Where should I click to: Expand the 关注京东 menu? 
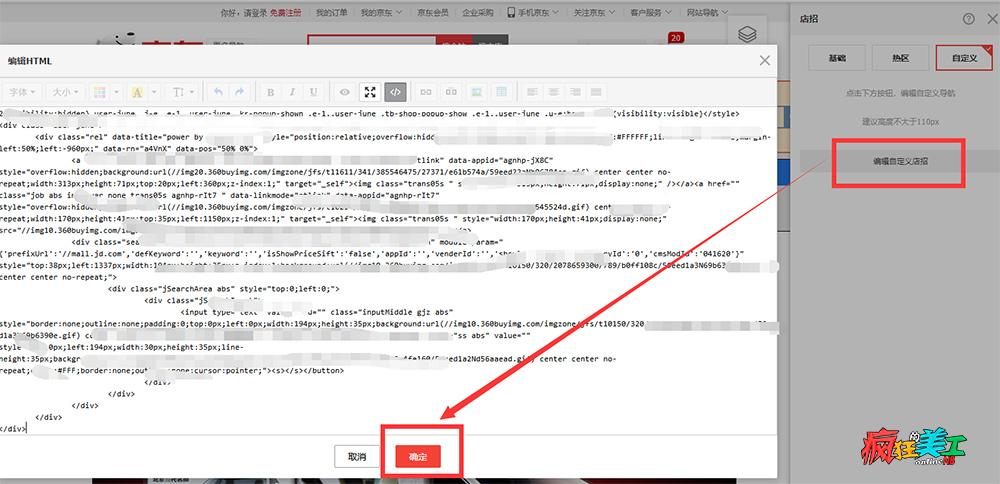[x=593, y=13]
